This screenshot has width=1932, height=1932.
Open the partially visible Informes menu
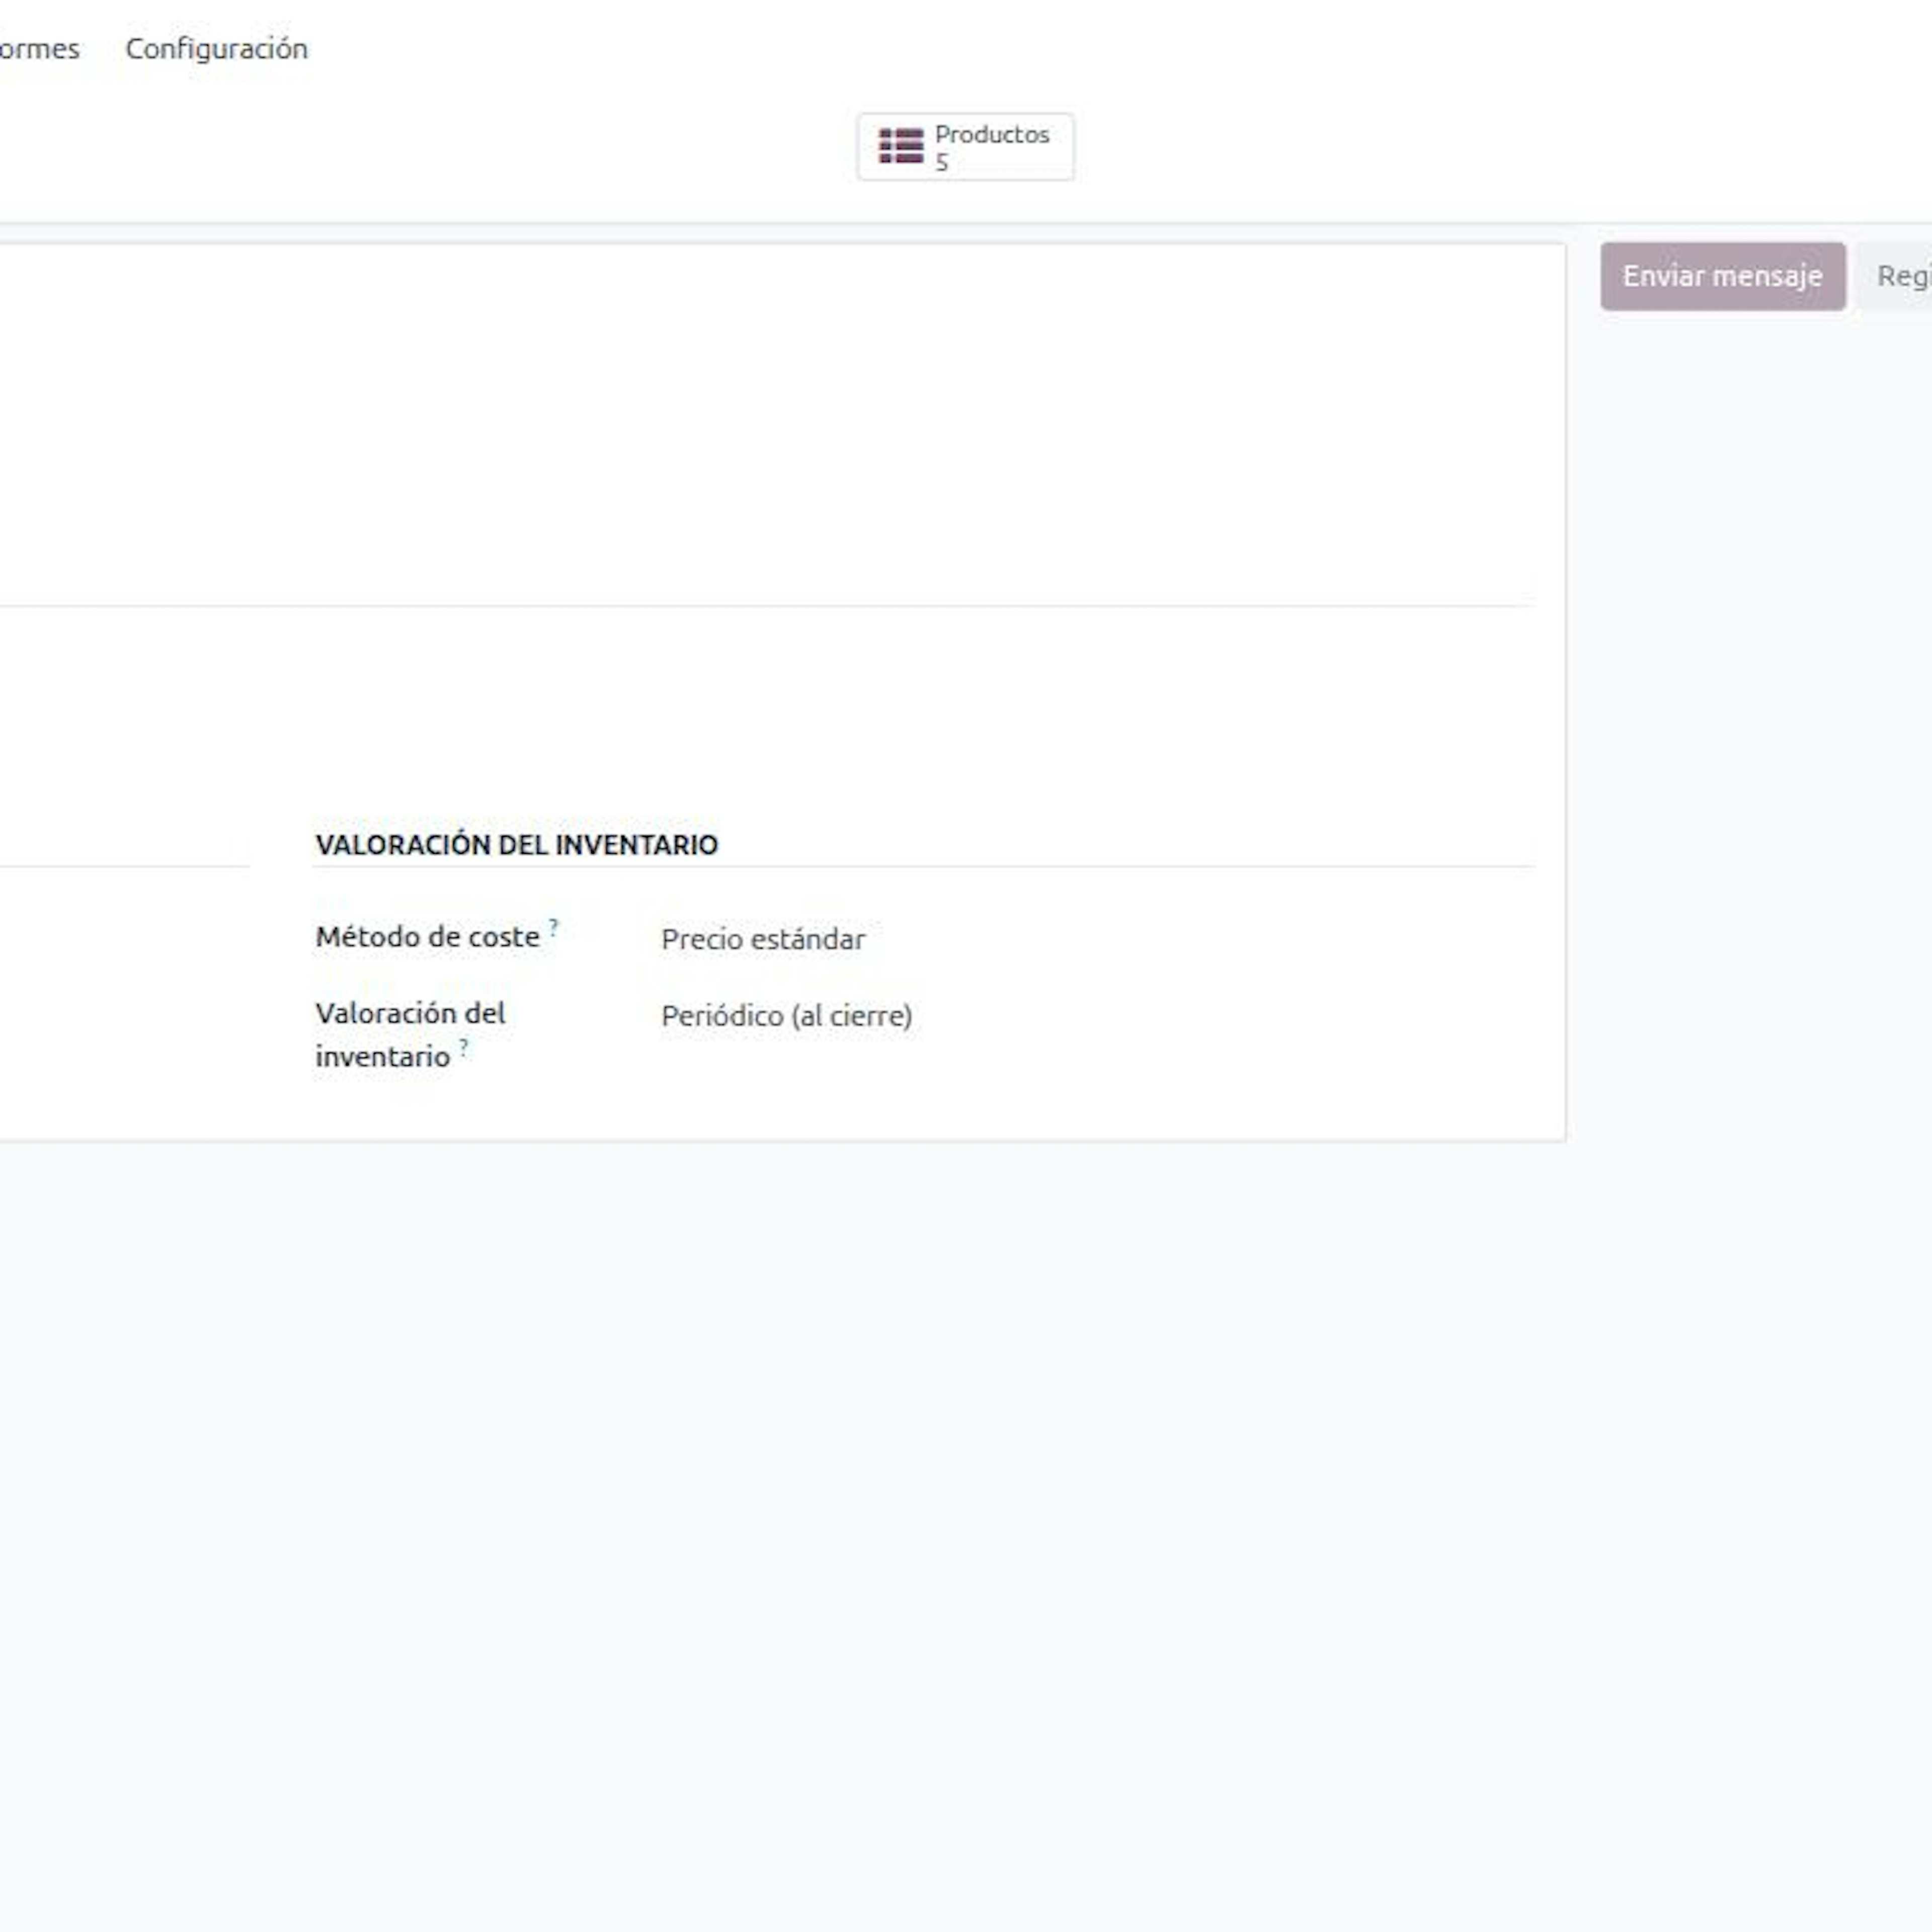click(x=39, y=48)
